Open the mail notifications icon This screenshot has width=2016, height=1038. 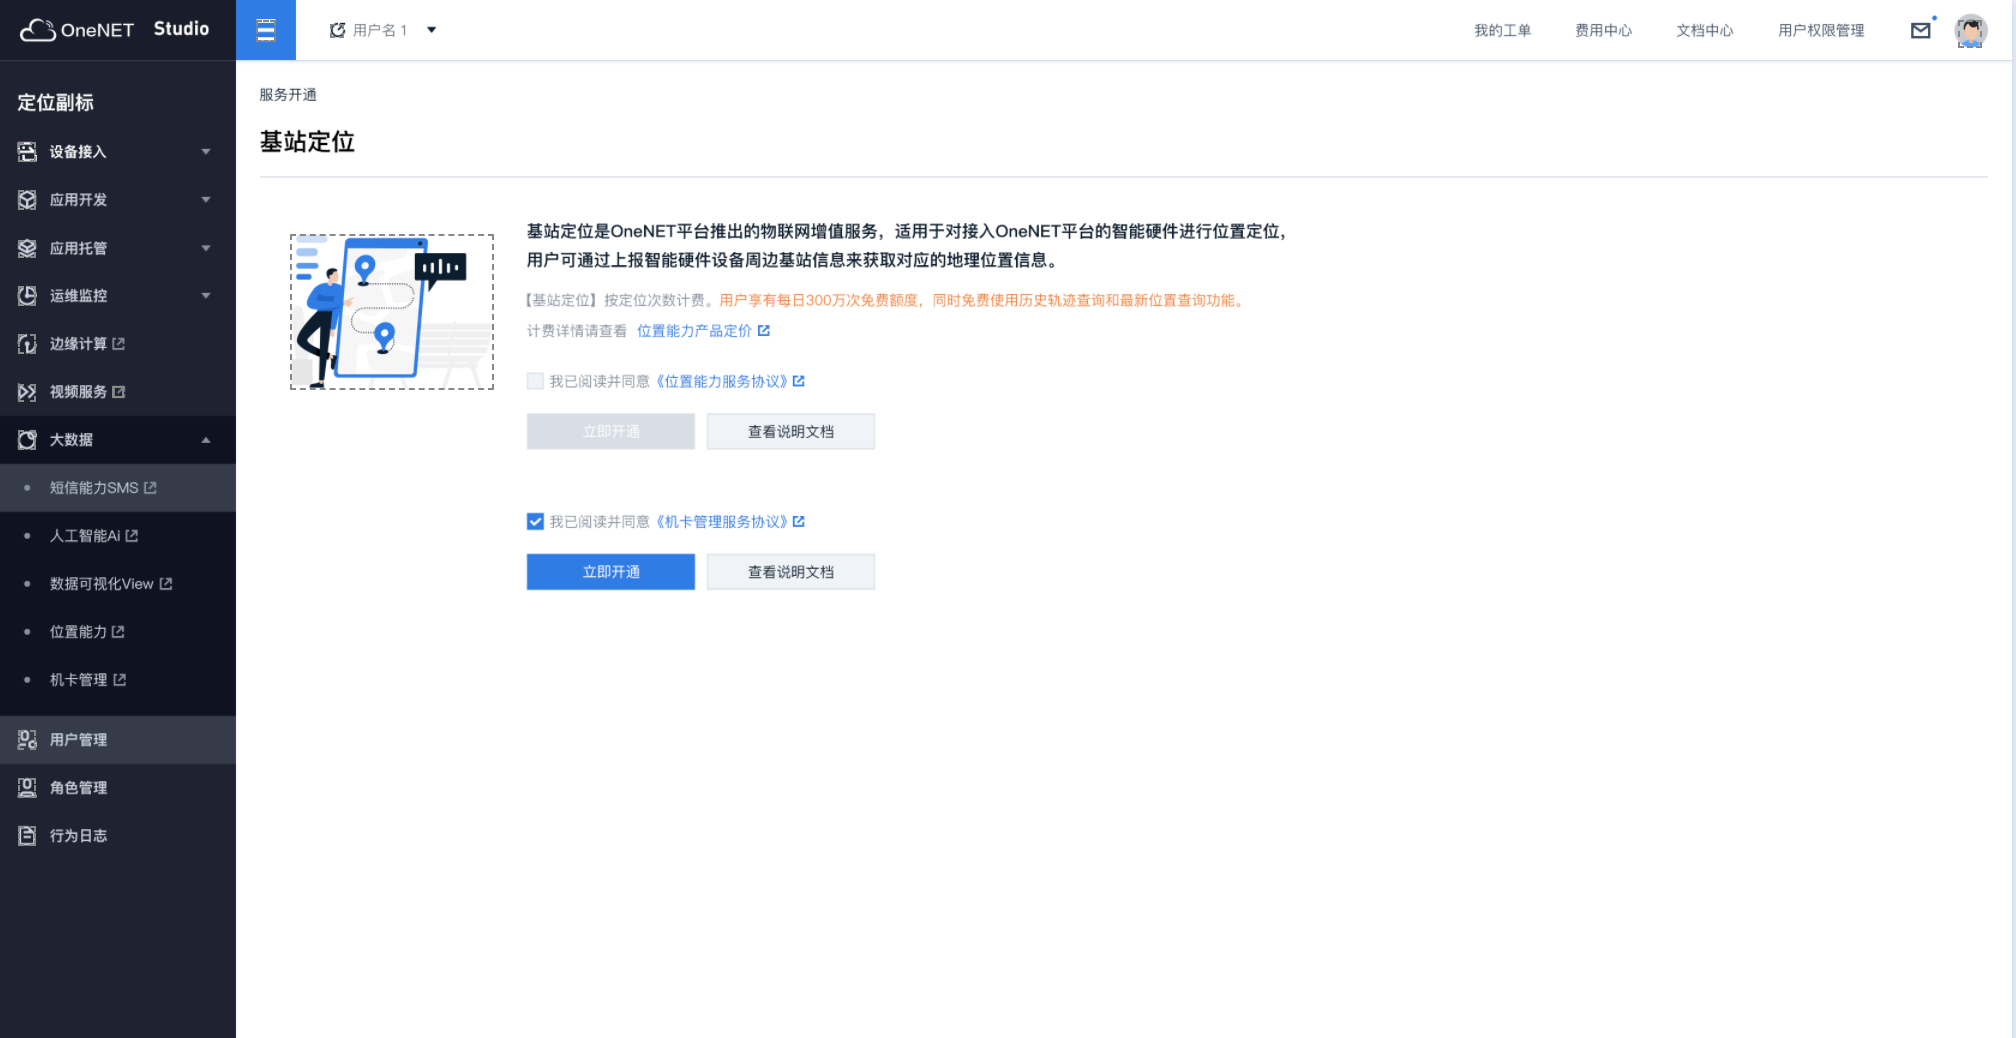(x=1921, y=31)
